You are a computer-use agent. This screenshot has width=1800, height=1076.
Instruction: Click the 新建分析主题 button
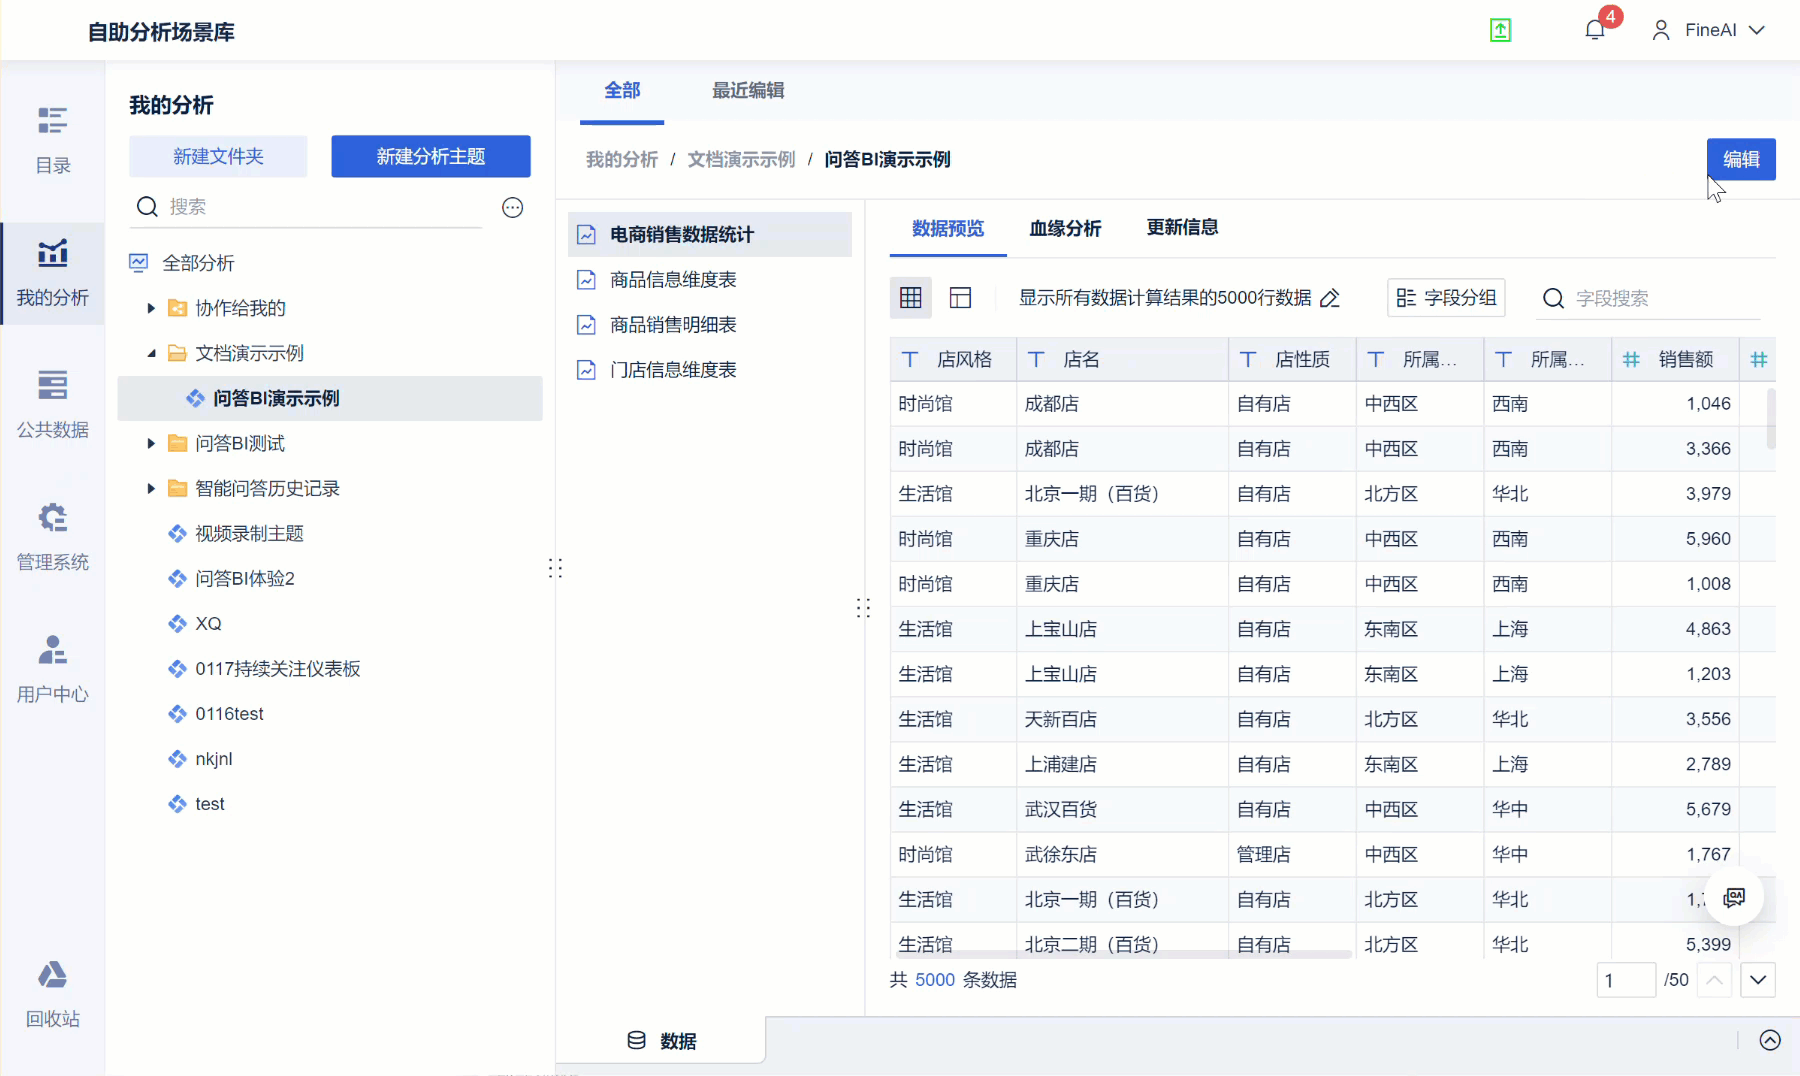[430, 156]
